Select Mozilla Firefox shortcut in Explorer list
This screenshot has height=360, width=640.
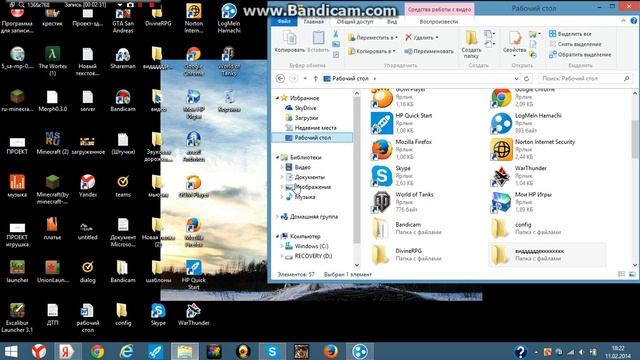point(404,149)
